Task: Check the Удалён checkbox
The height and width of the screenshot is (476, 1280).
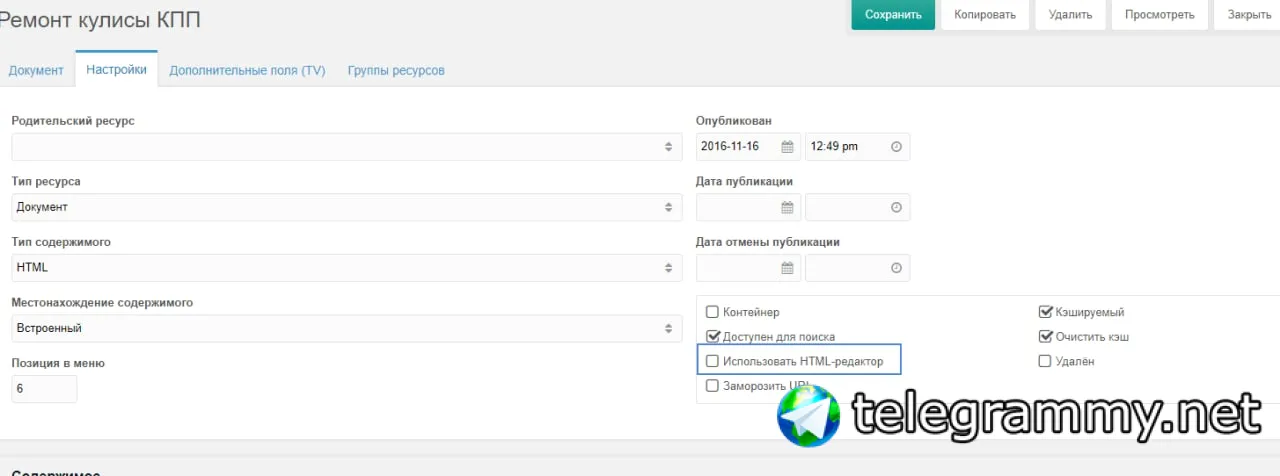Action: [x=1045, y=361]
